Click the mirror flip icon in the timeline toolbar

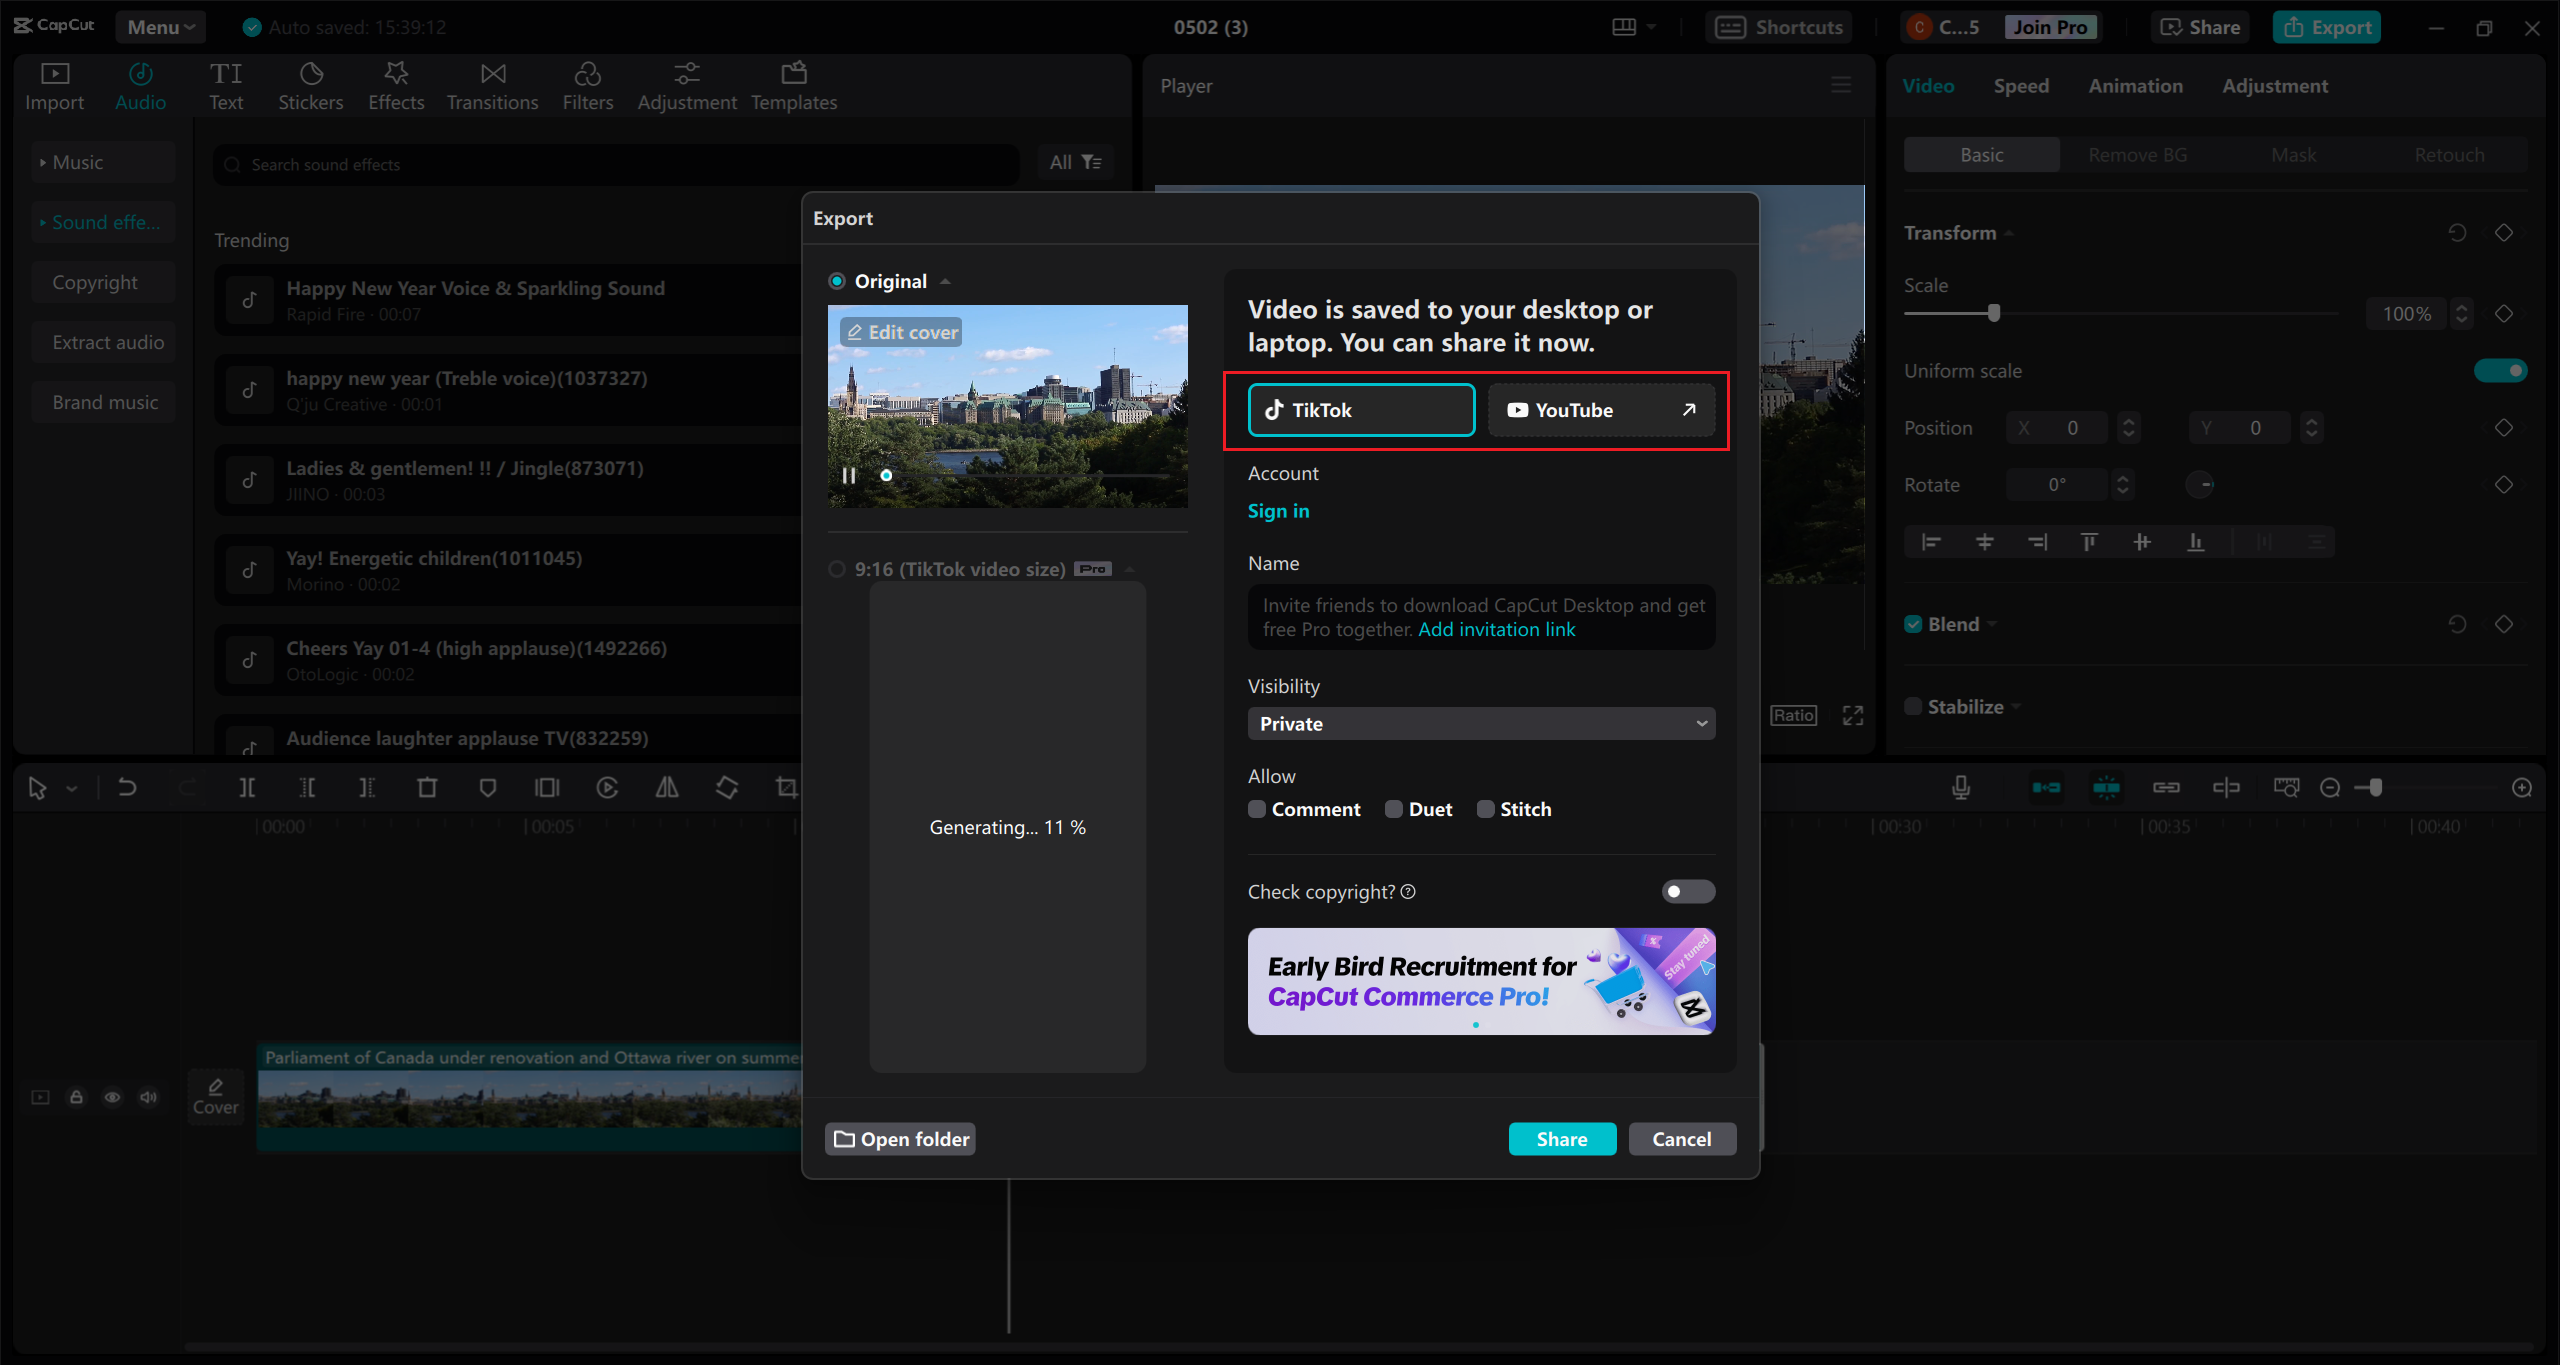[x=667, y=788]
